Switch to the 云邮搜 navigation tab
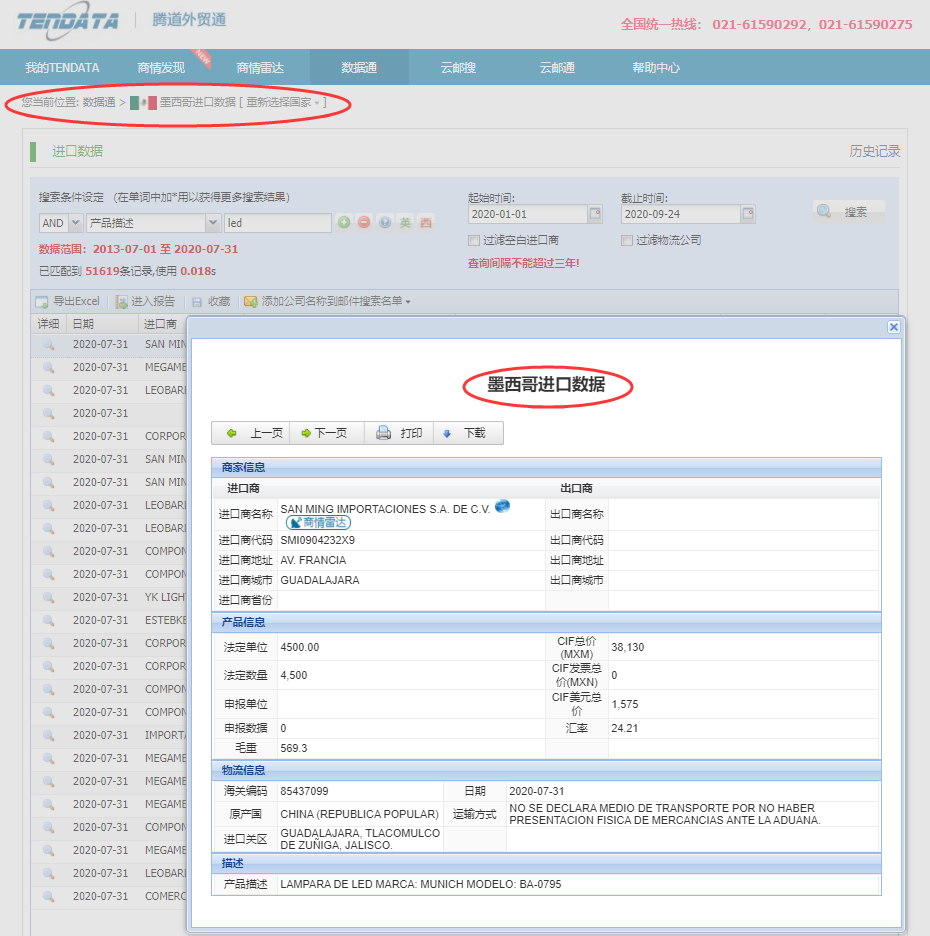Screen dimensions: 930x936 [x=458, y=68]
